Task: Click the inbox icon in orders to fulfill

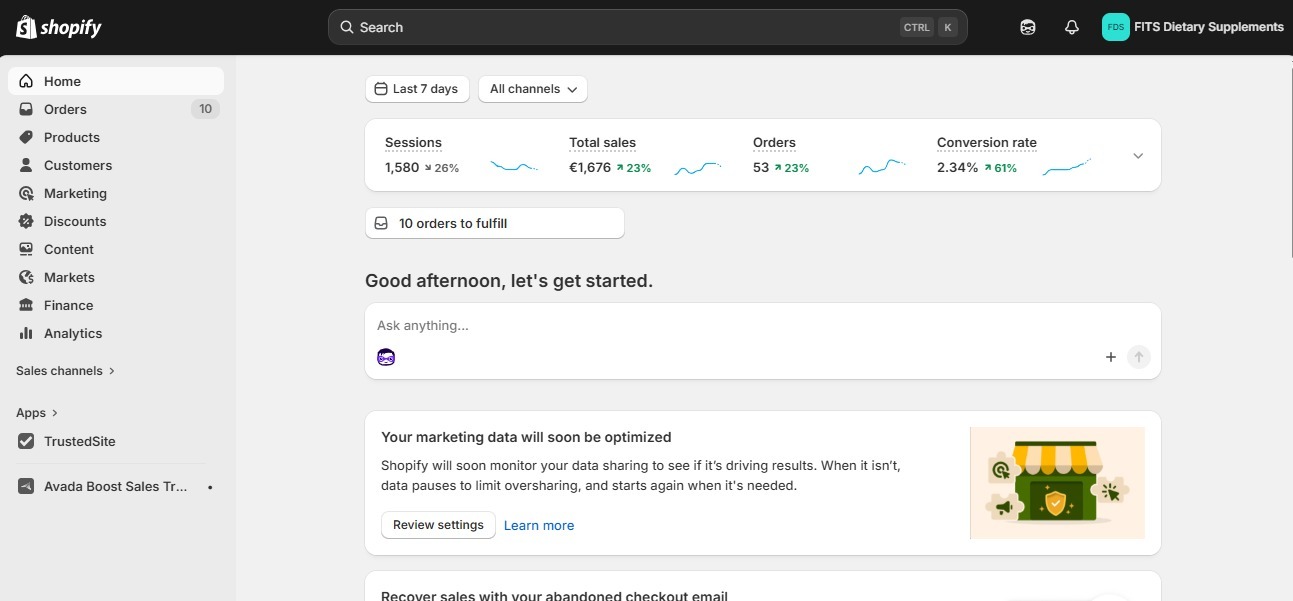Action: tap(381, 223)
